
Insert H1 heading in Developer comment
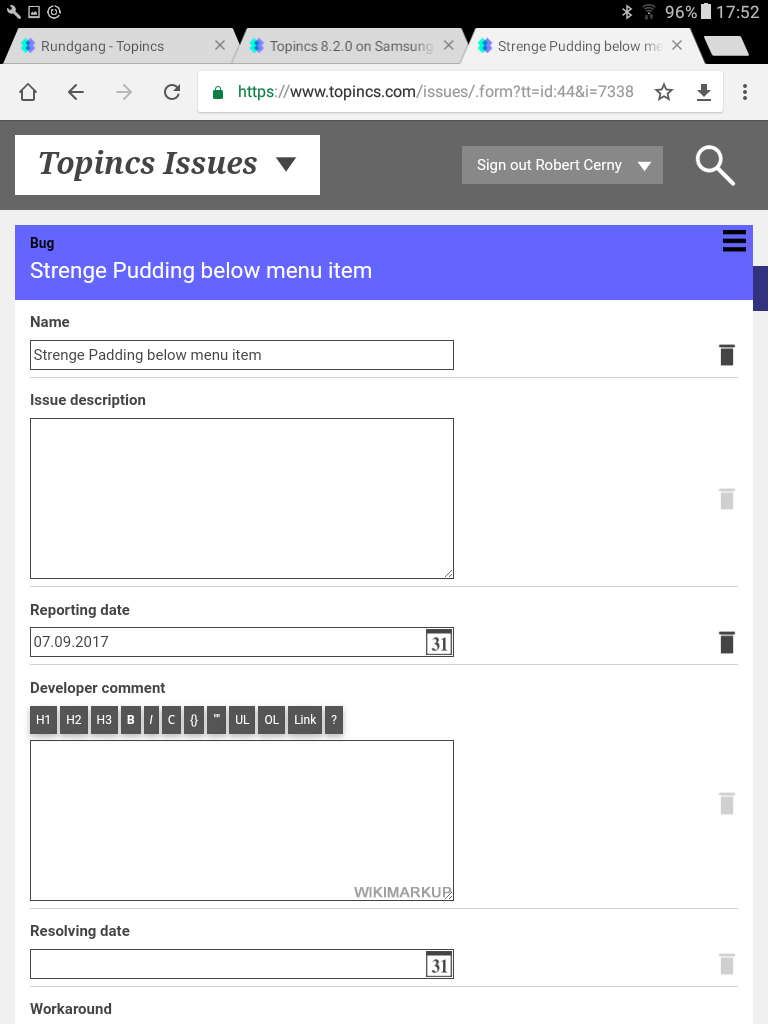coord(43,720)
